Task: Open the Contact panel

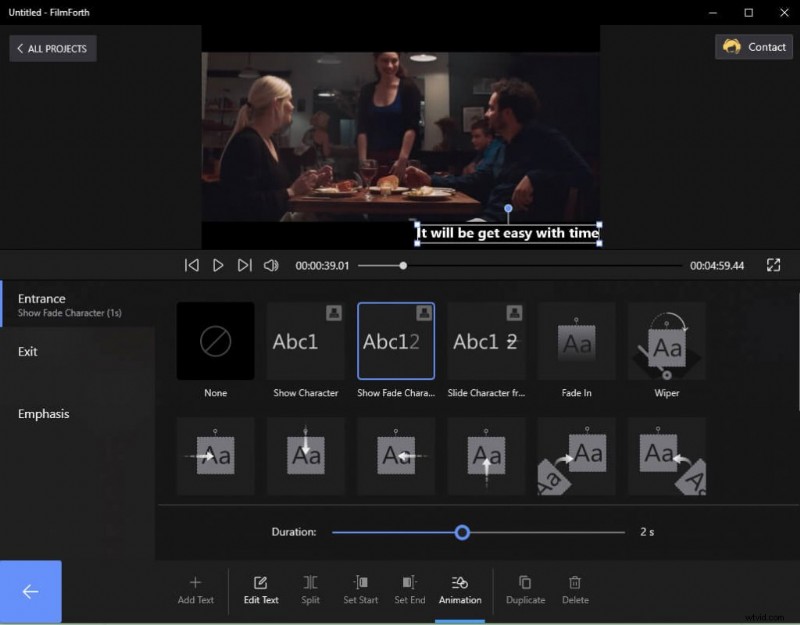Action: 753,47
